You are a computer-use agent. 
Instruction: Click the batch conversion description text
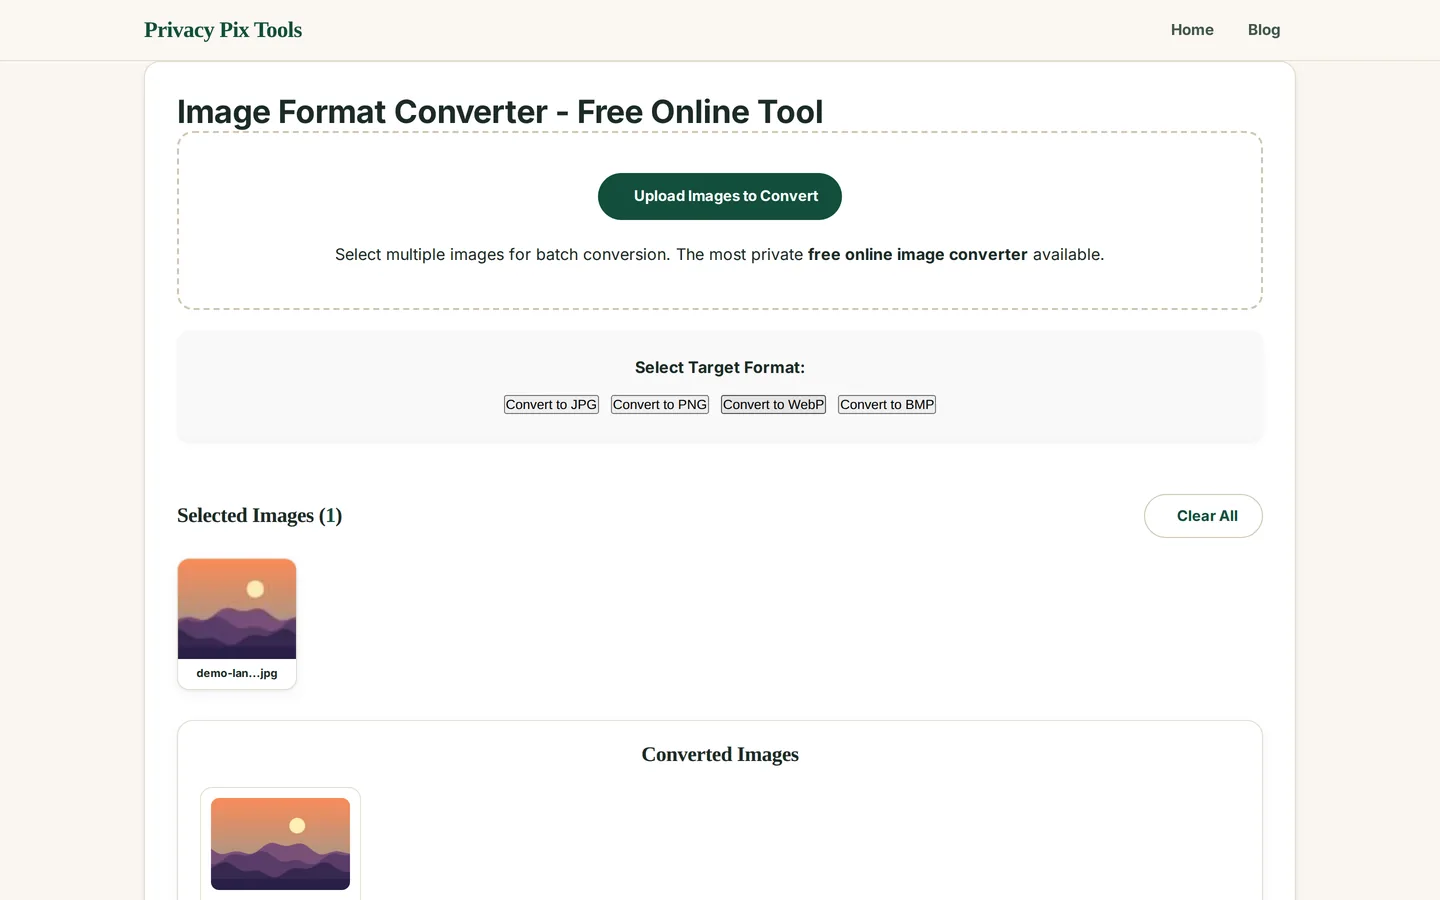click(720, 254)
